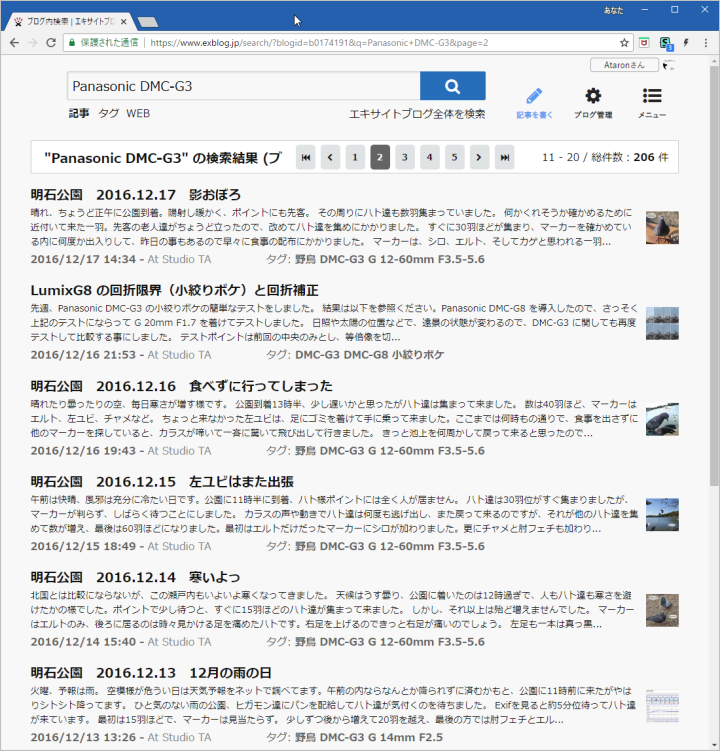Click At Studio TA on 2016/12/17 result
This screenshot has height=751, width=720.
pos(179,259)
